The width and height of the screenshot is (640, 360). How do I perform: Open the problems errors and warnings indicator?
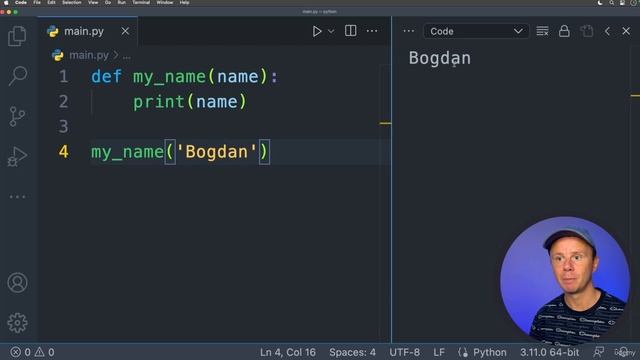[32, 352]
